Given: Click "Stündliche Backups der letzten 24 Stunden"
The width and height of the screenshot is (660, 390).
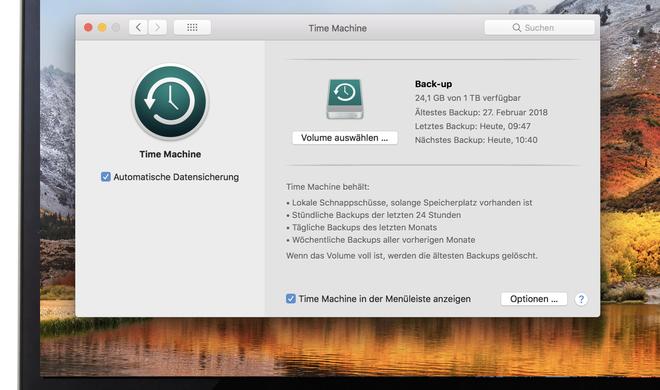Looking at the screenshot, I should [373, 215].
